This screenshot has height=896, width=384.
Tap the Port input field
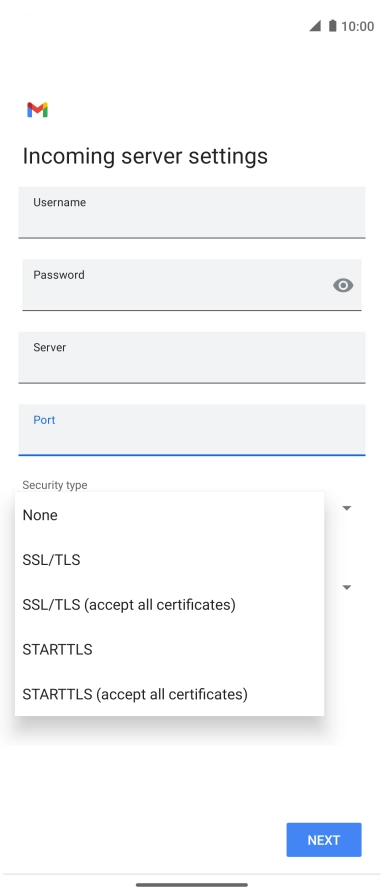[192, 430]
